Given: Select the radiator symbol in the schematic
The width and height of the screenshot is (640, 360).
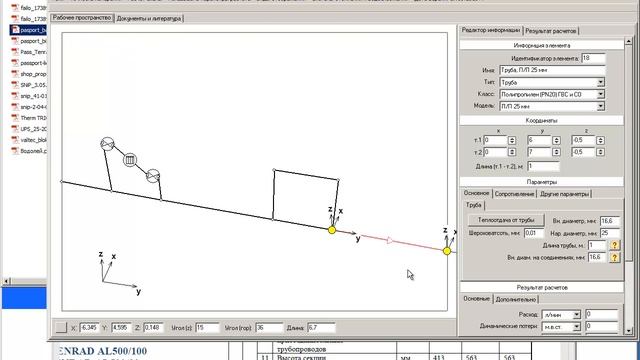Looking at the screenshot, I should pyautogui.click(x=130, y=160).
